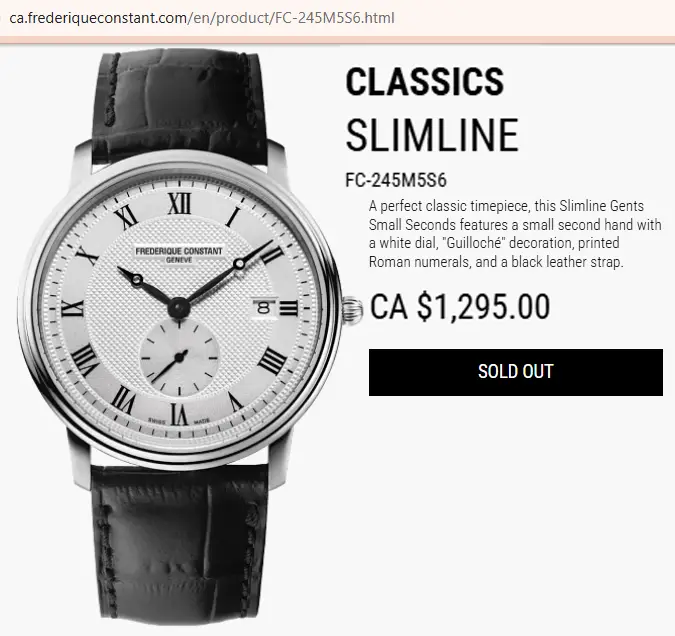Click the center hub of the watch hands
The height and width of the screenshot is (636, 675).
178,307
